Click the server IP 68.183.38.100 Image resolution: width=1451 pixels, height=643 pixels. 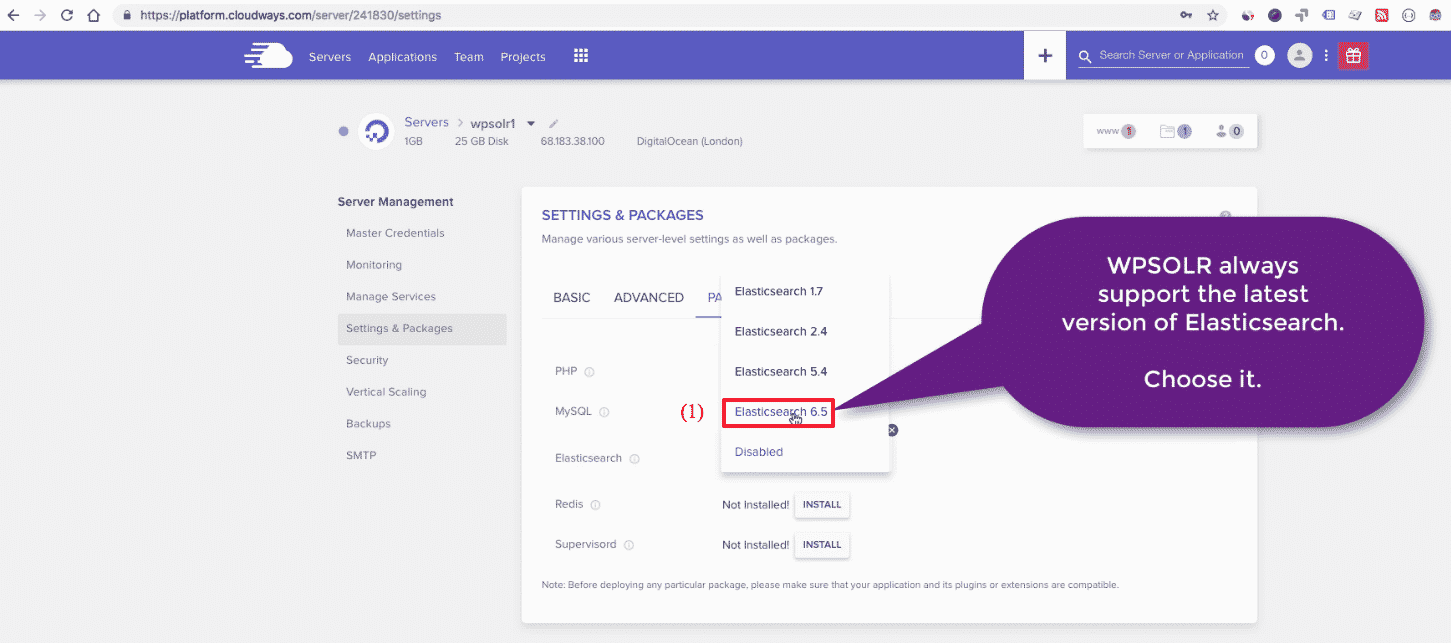572,142
